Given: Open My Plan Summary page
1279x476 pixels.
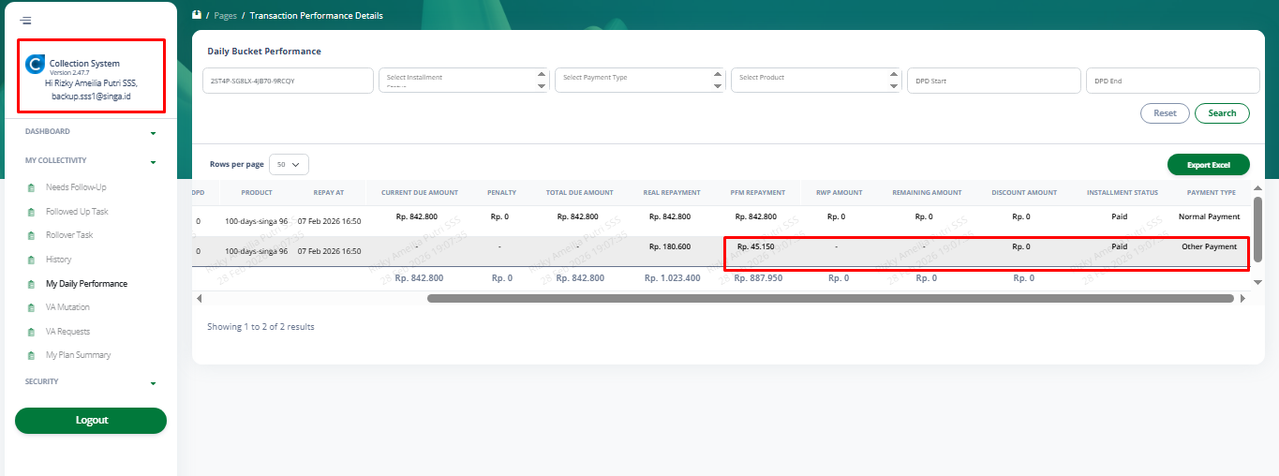Looking at the screenshot, I should click(78, 355).
